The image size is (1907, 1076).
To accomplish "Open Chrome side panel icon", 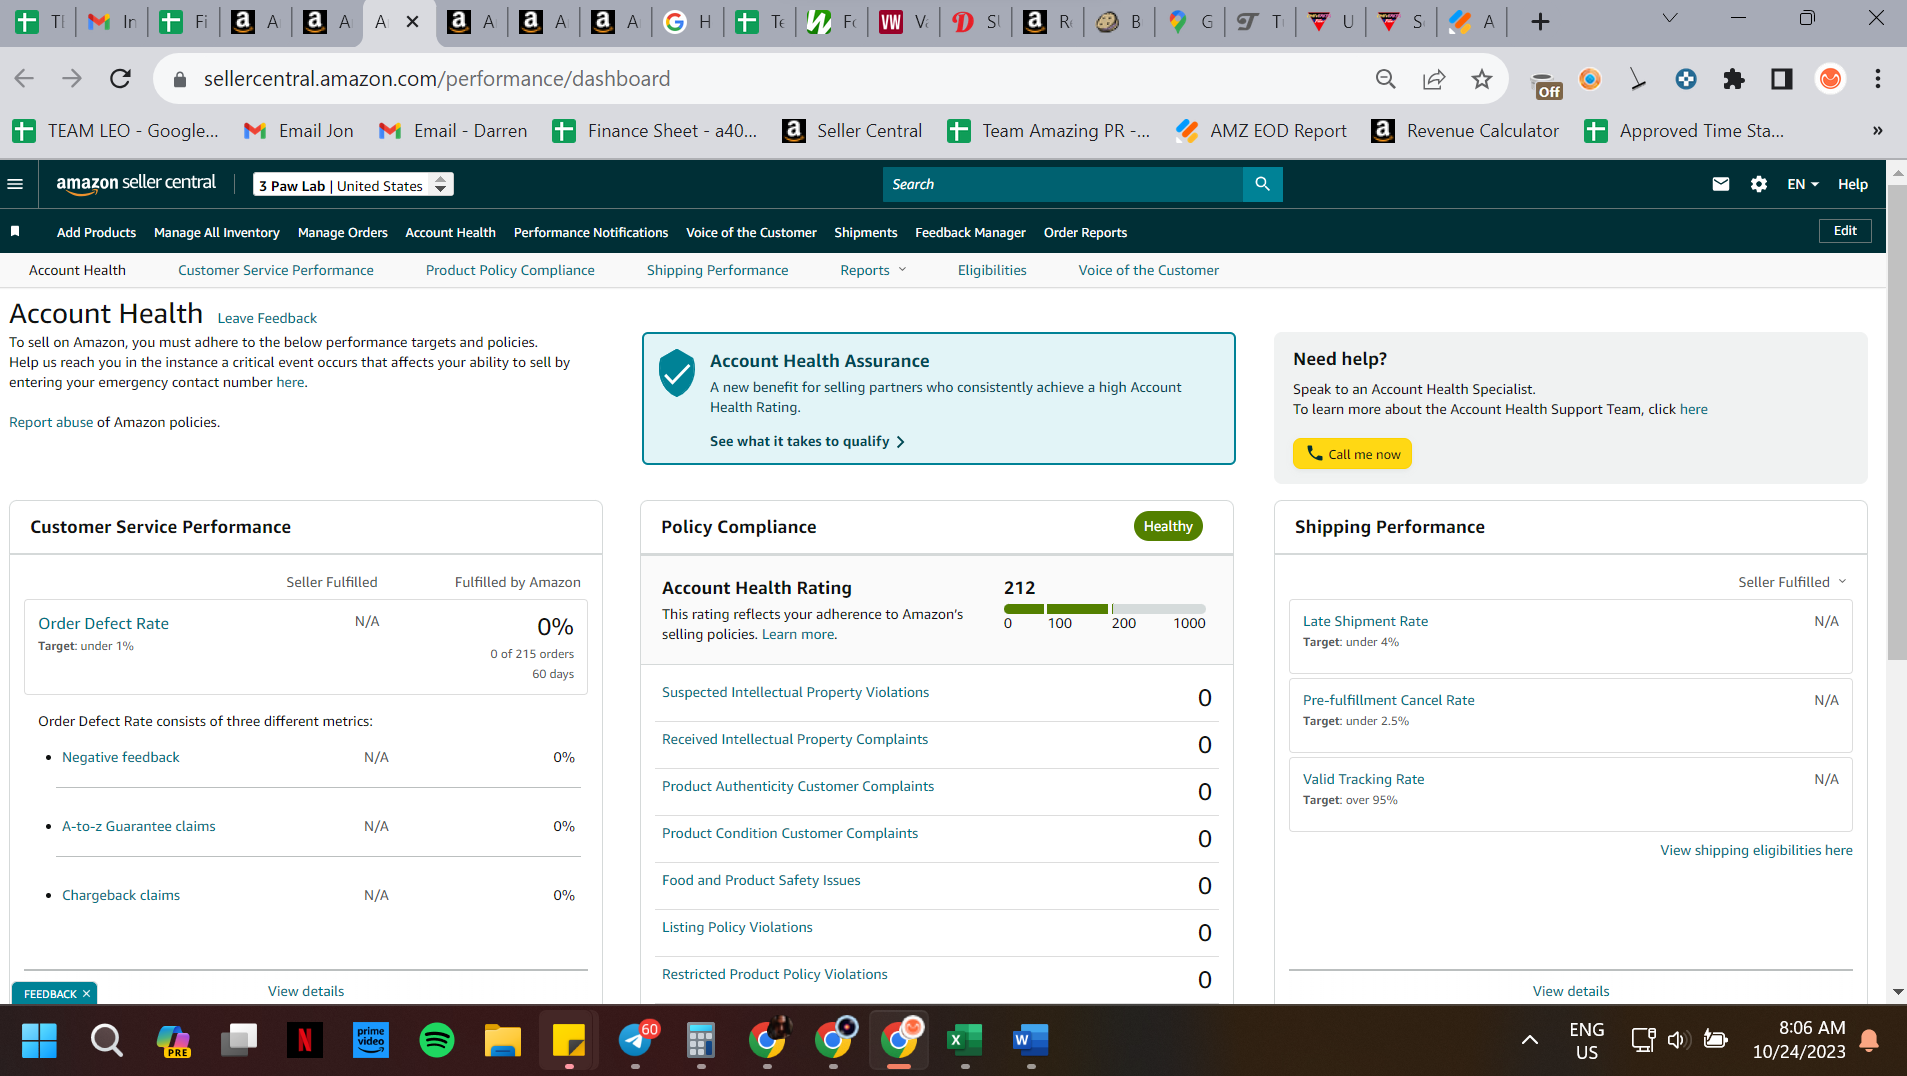I will 1782,79.
